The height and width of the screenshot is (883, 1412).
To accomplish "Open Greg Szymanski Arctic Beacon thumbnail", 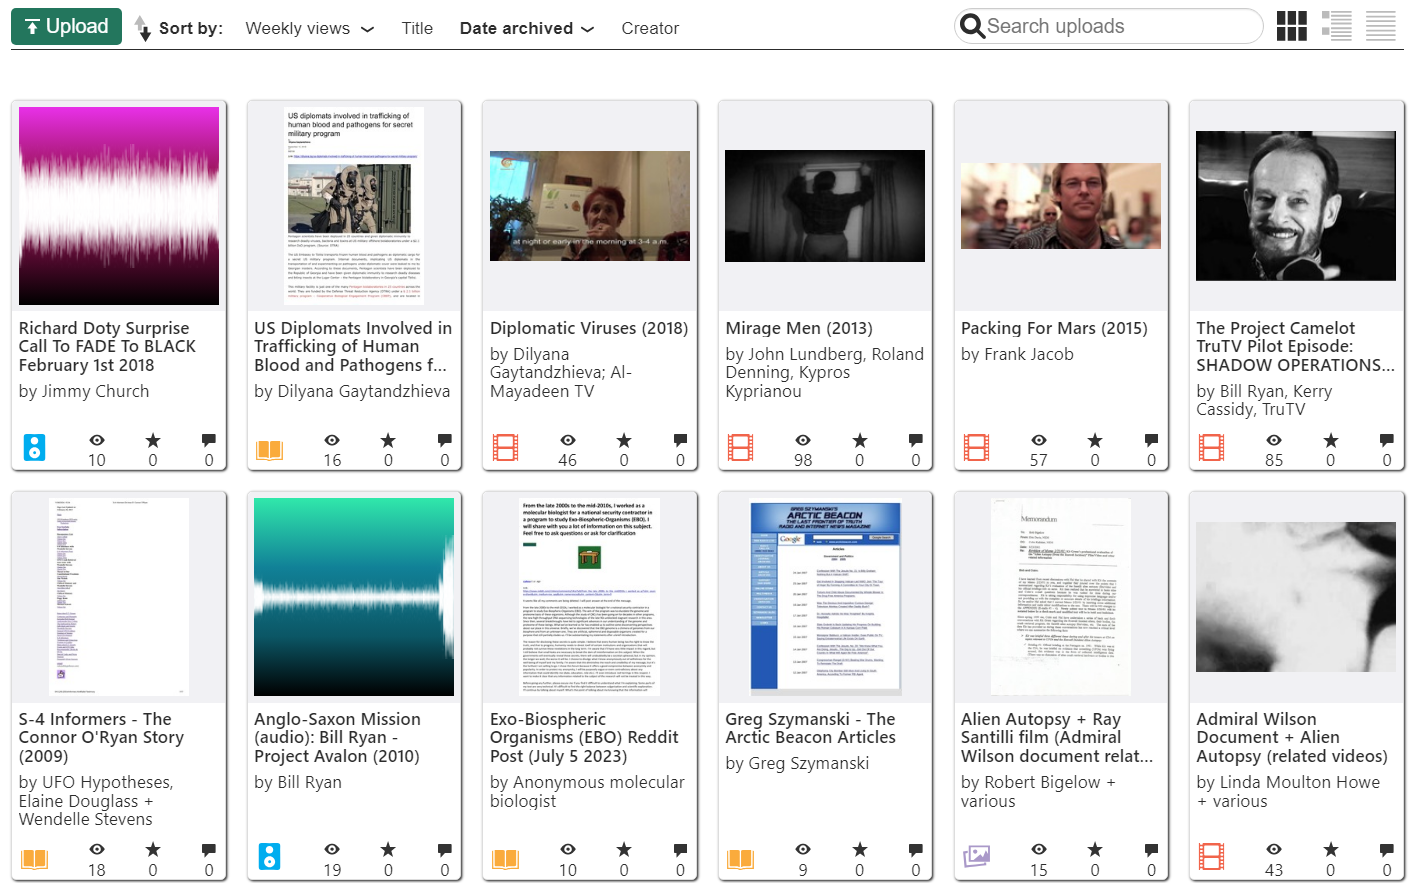I will coord(826,597).
